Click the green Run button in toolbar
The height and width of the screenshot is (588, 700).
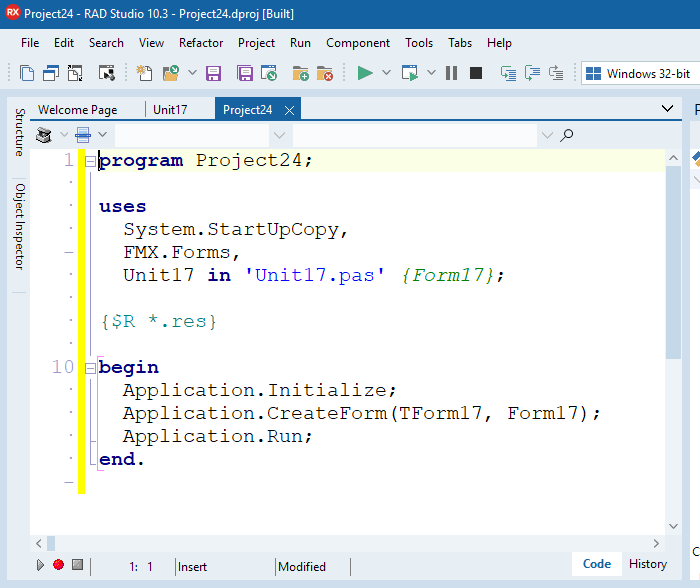click(x=365, y=73)
